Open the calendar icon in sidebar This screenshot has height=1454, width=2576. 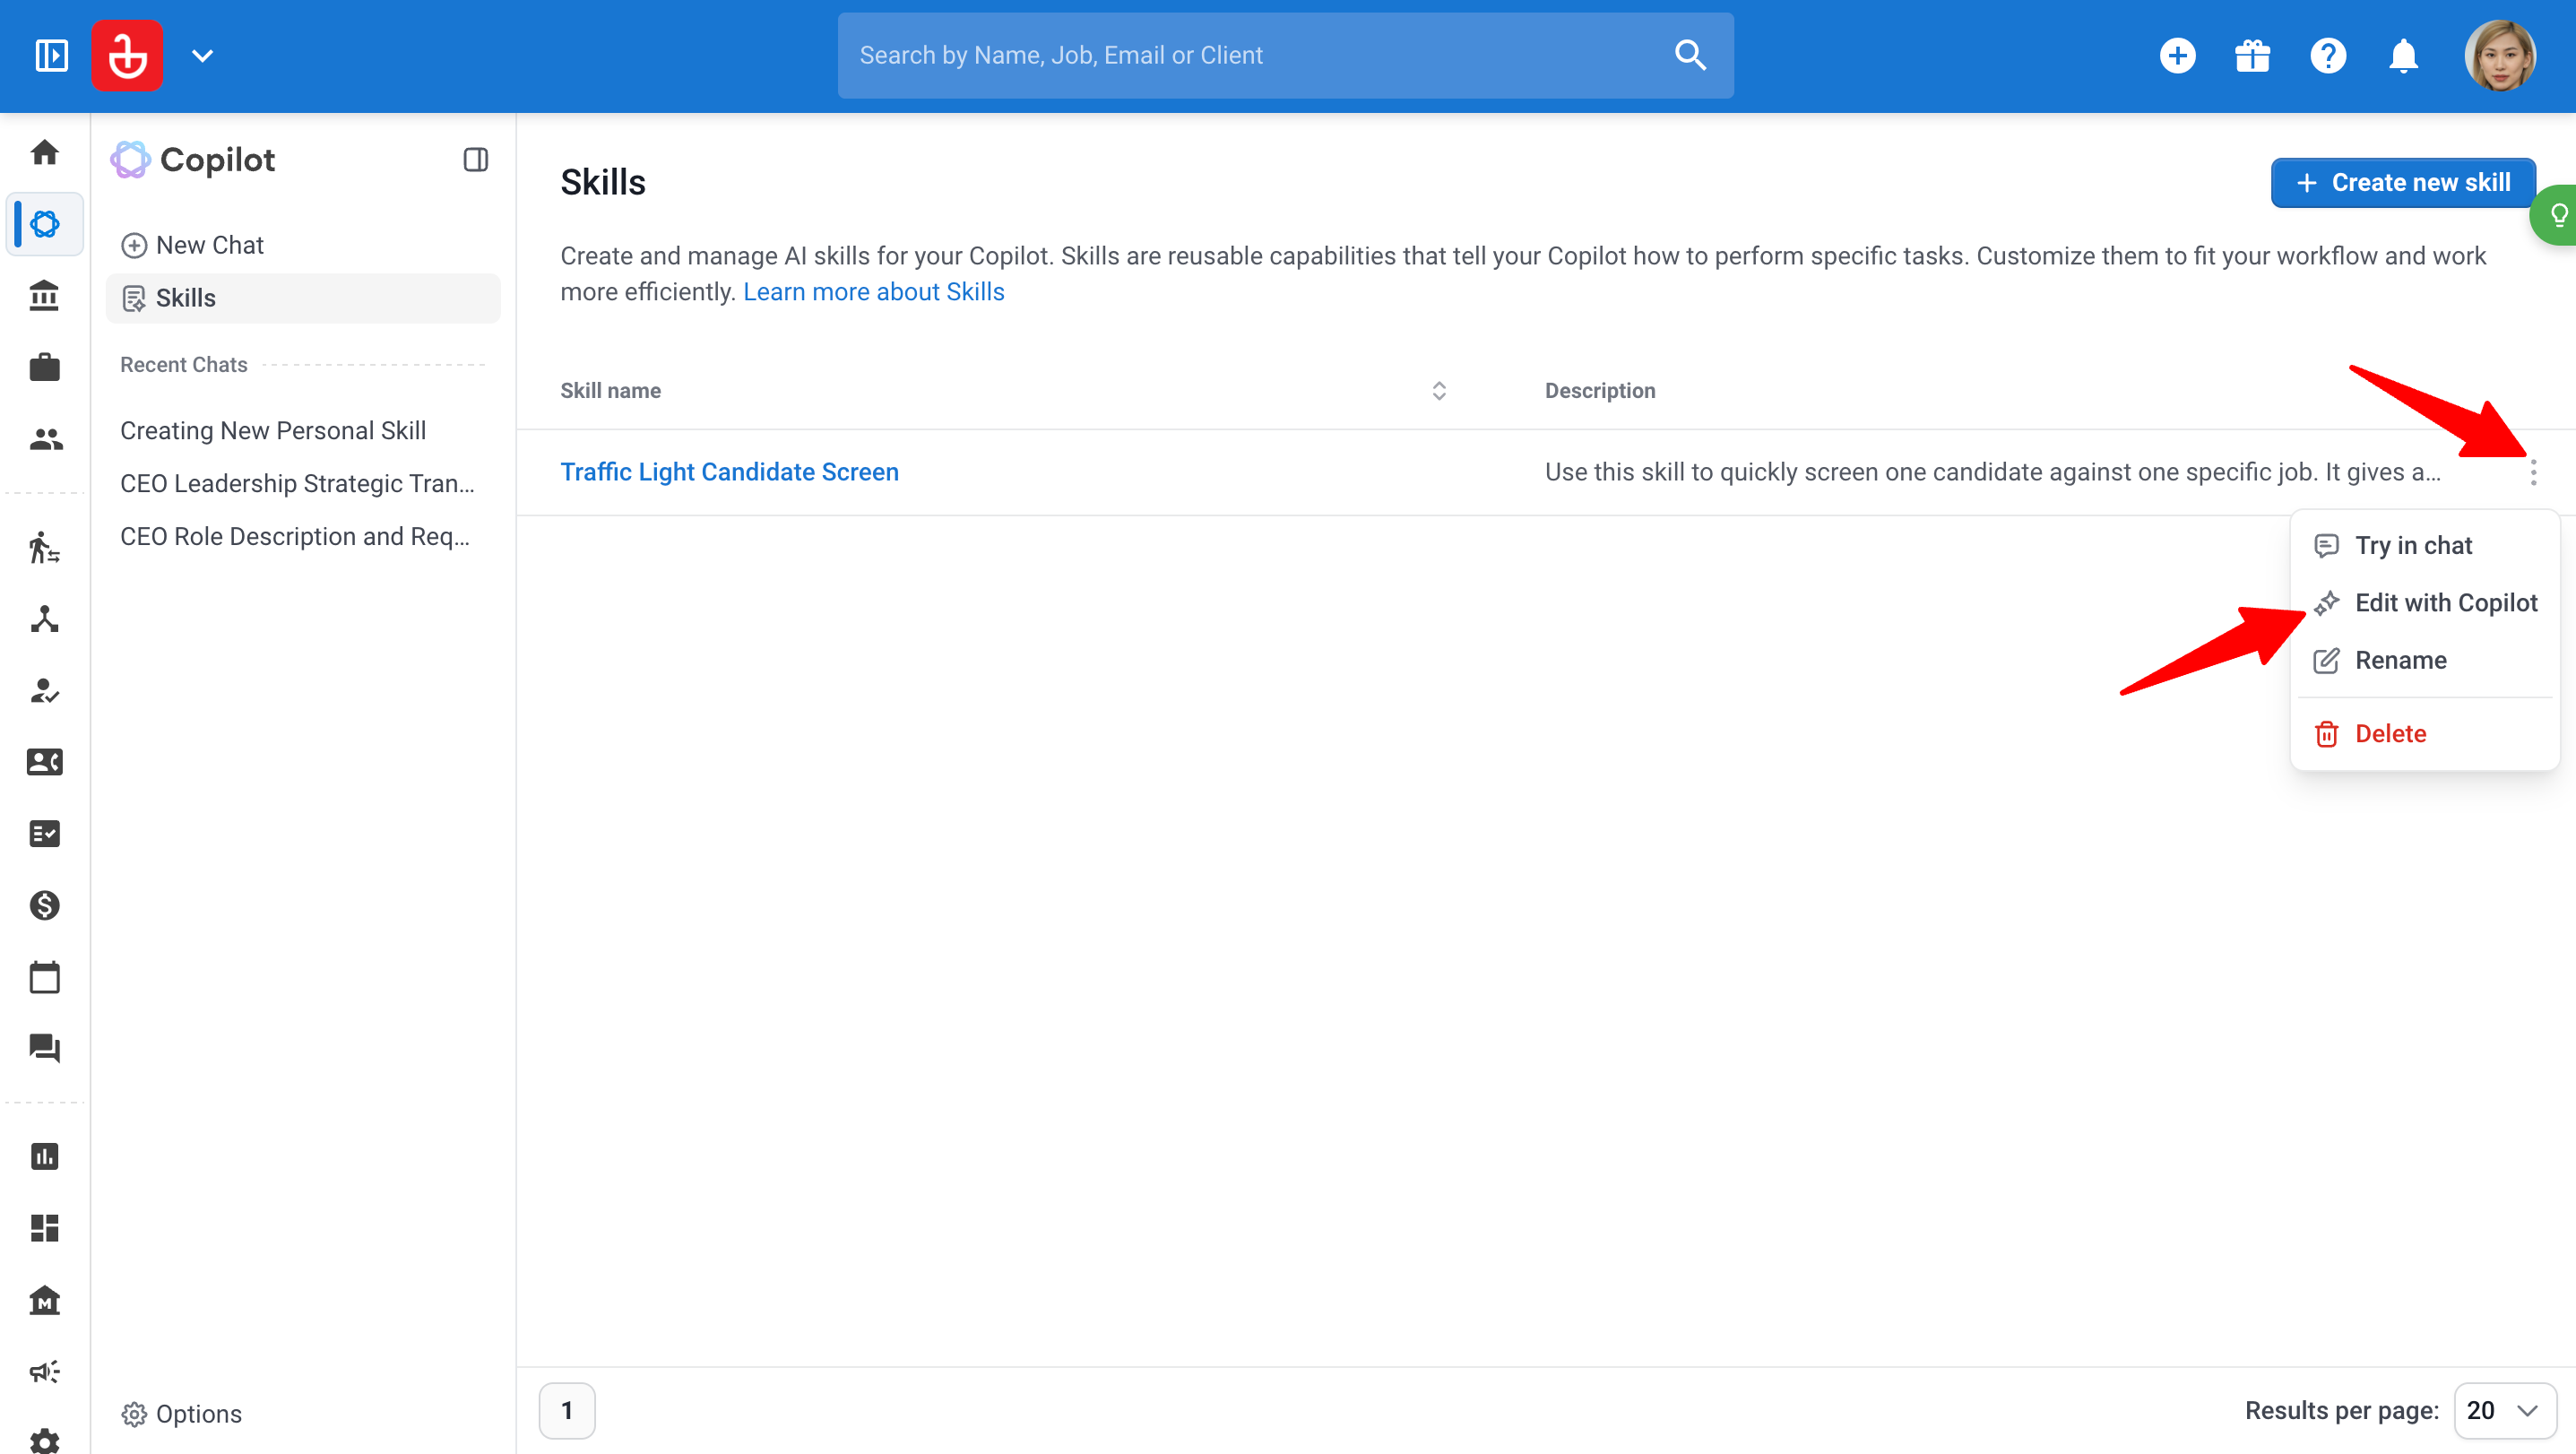point(44,977)
